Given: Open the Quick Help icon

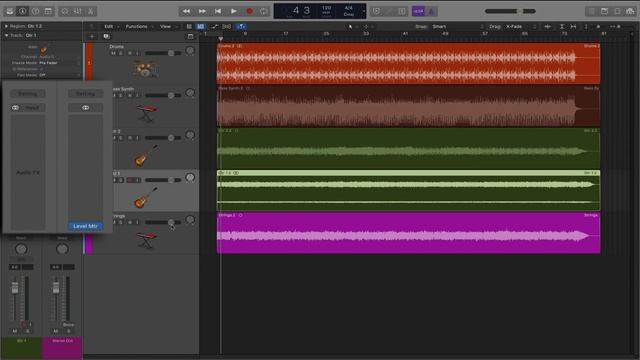Looking at the screenshot, I should pyautogui.click(x=36, y=11).
